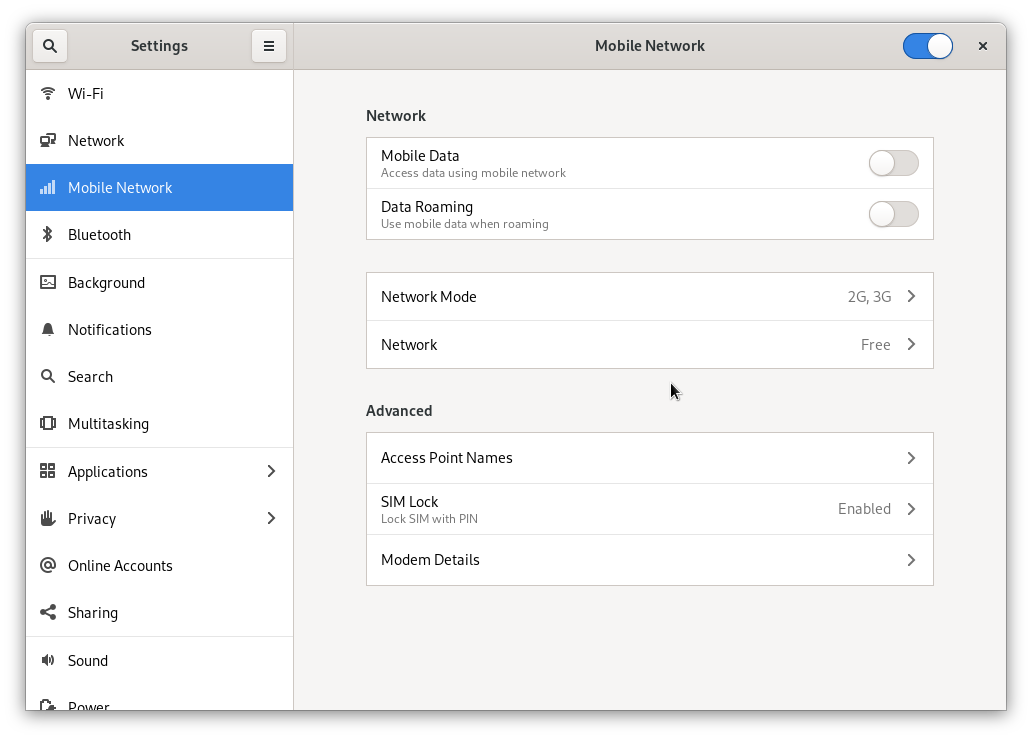Expand the Privacy sidebar chevron
The width and height of the screenshot is (1032, 739).
pos(271,518)
